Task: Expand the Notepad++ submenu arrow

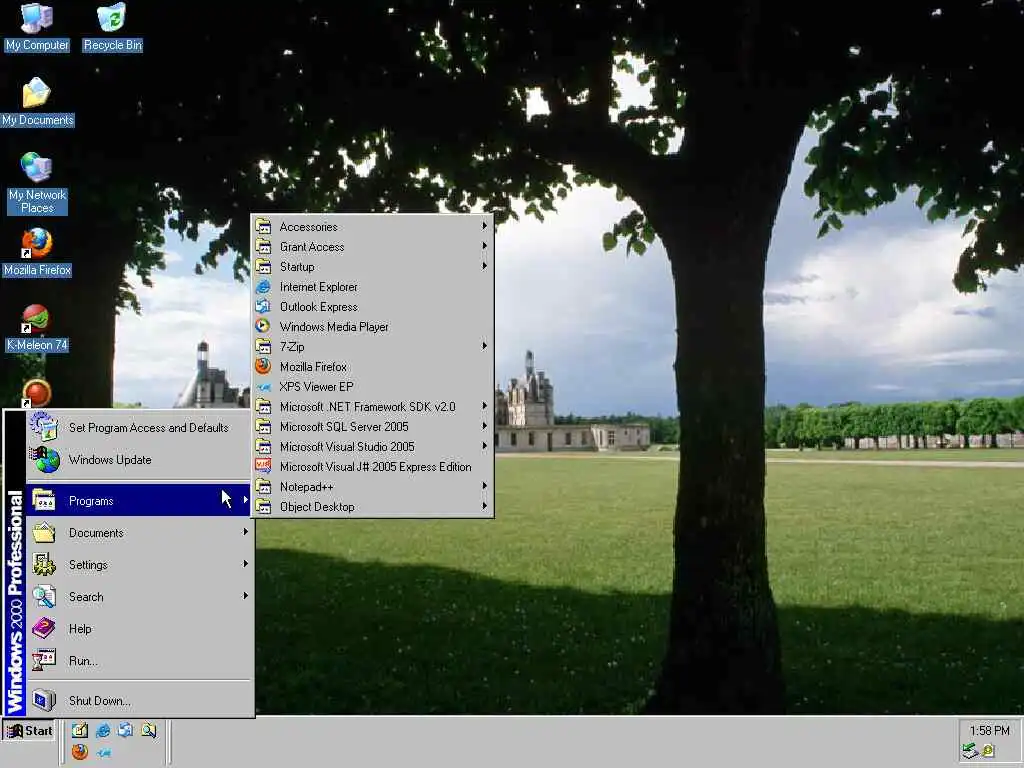Action: pyautogui.click(x=485, y=487)
